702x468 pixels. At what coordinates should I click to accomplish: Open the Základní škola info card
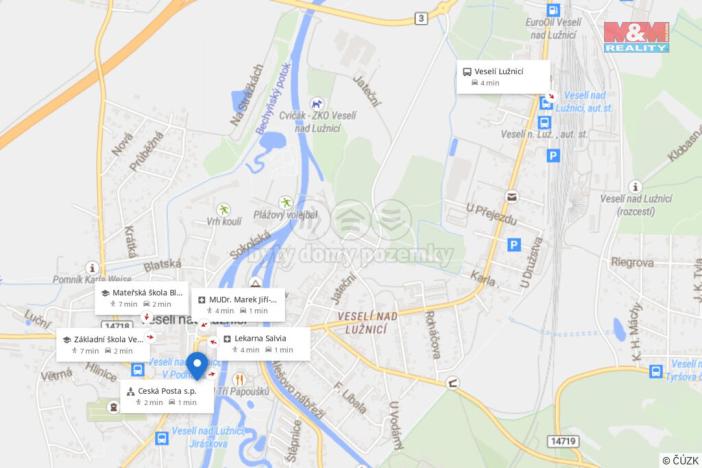point(103,345)
